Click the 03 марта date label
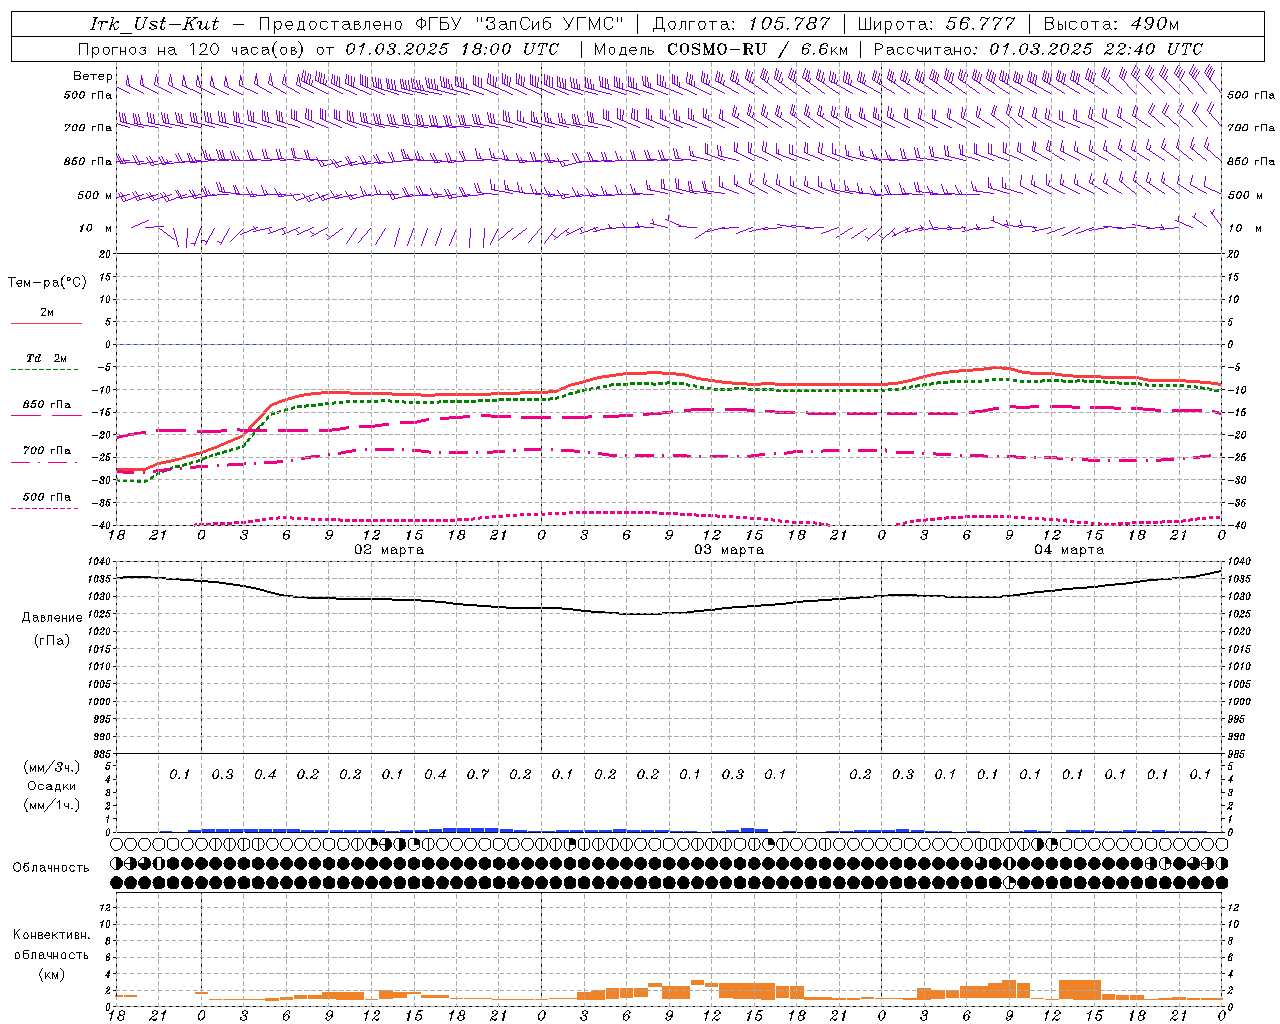The width and height of the screenshot is (1280, 1024). coord(729,550)
